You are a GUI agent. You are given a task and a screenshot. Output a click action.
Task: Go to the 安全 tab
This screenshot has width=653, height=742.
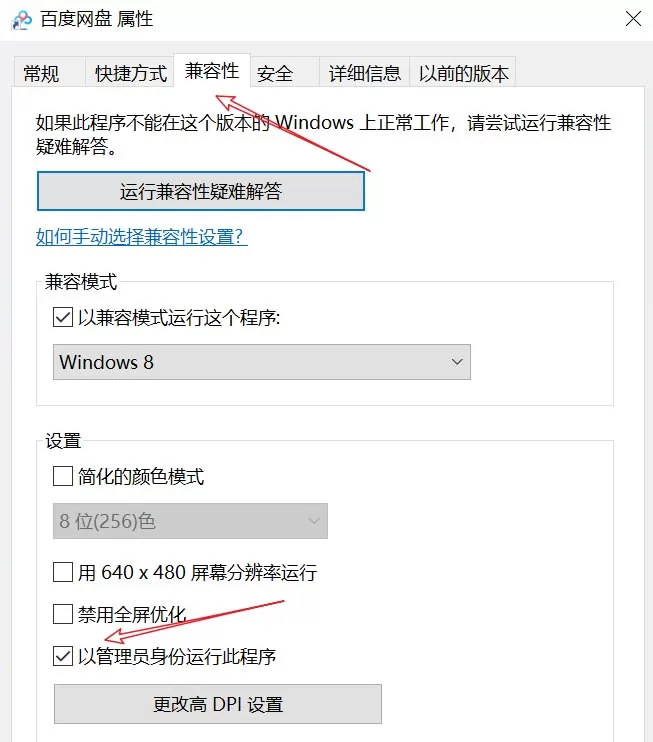[285, 72]
